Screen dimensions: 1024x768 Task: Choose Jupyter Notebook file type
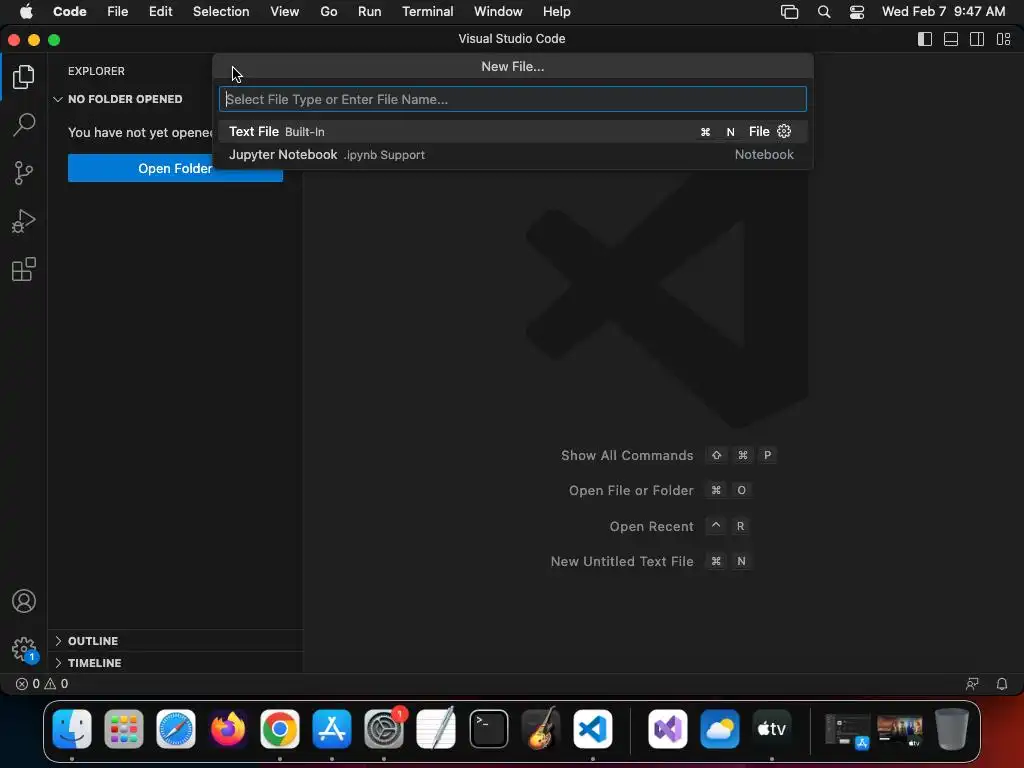[x=513, y=155]
